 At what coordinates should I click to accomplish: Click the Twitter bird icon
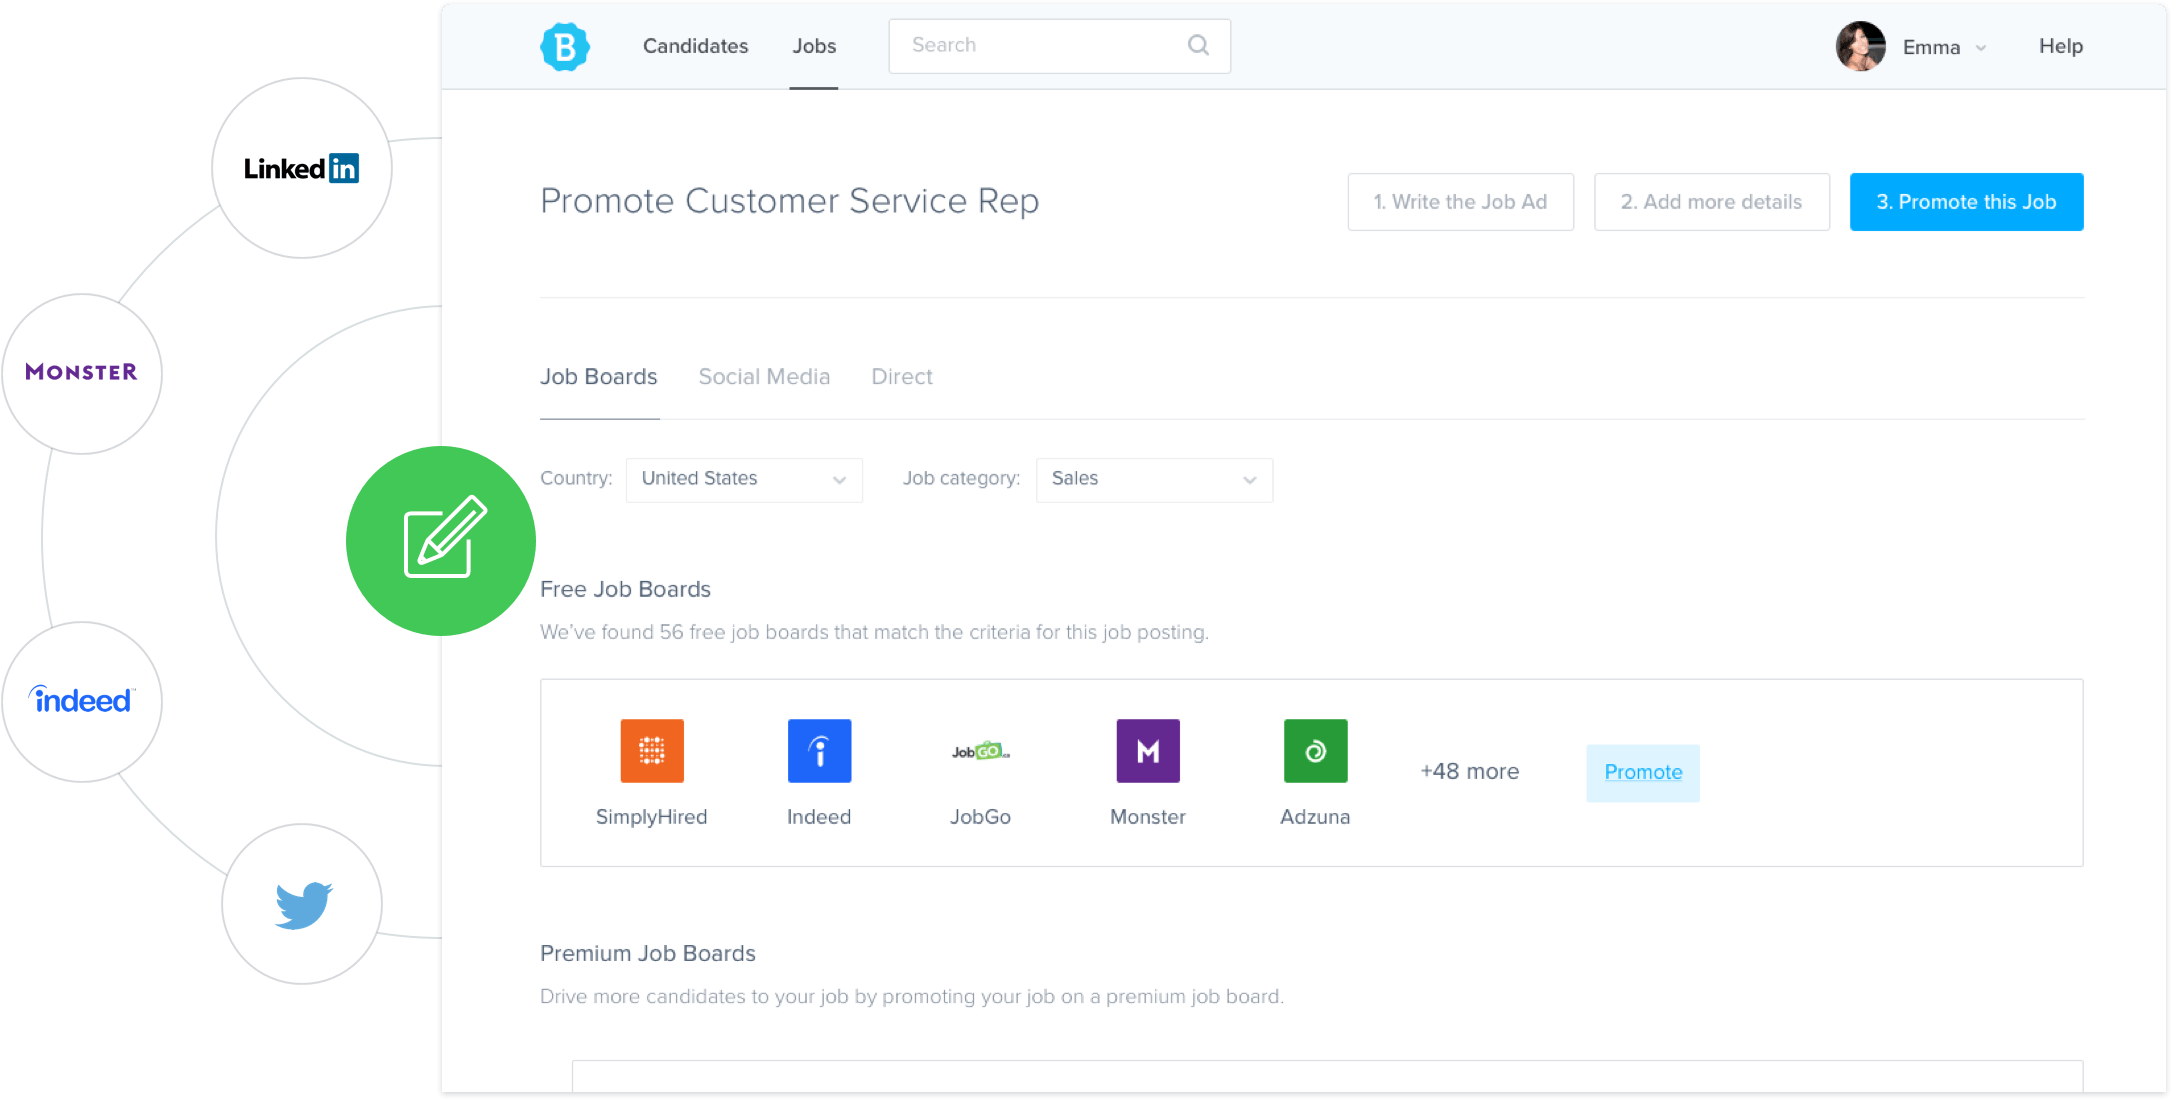303,904
